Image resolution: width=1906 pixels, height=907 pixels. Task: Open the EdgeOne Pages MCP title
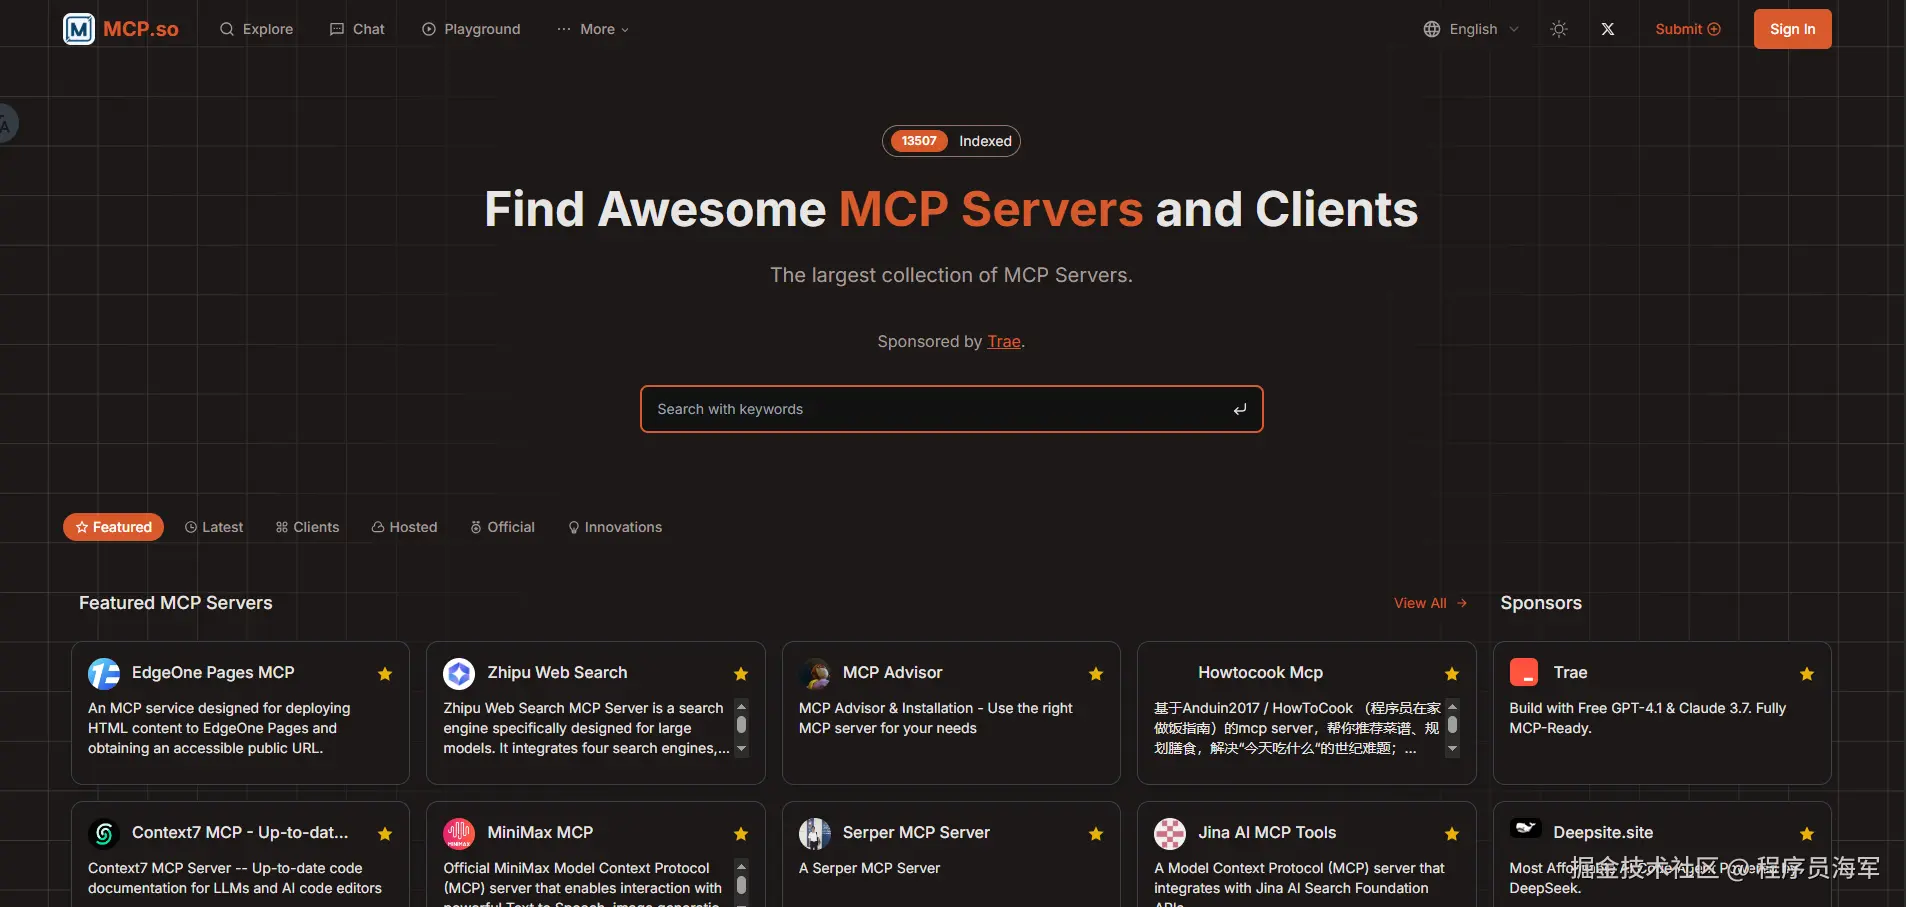tap(213, 673)
